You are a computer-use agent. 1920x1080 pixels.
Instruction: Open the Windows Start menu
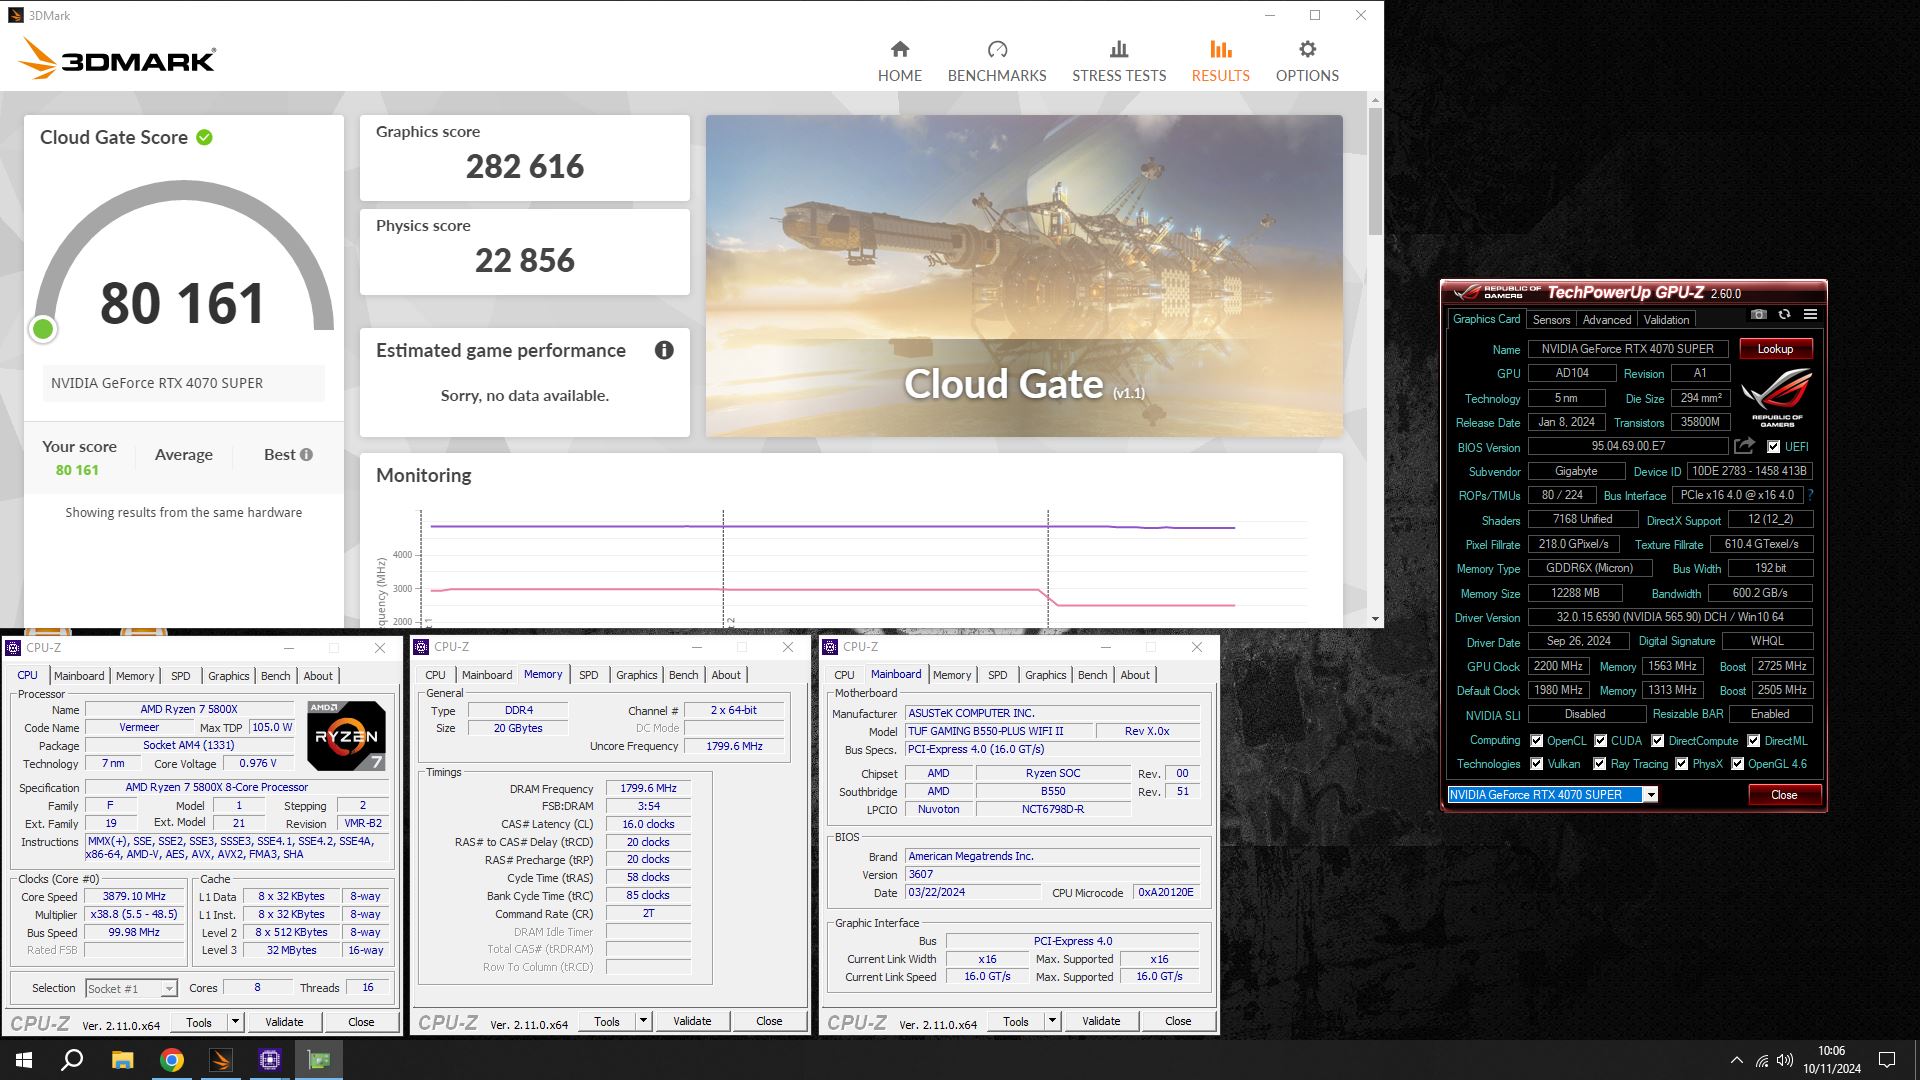coord(24,1060)
